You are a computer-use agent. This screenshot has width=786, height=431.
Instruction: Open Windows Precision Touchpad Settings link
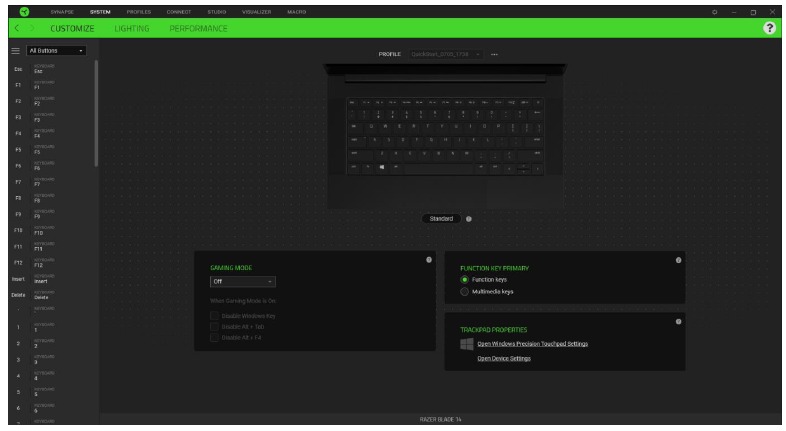[x=532, y=344]
